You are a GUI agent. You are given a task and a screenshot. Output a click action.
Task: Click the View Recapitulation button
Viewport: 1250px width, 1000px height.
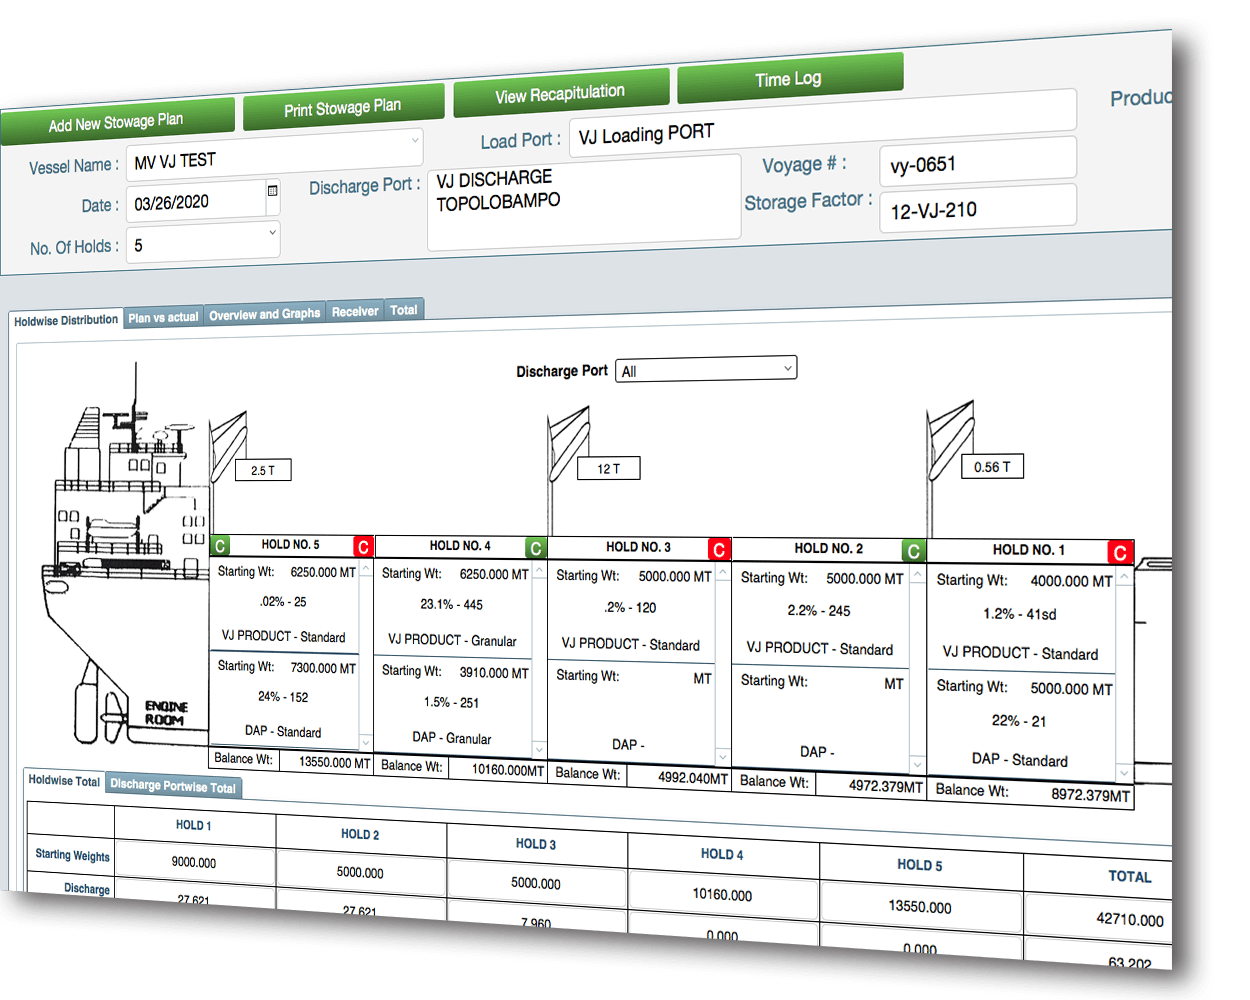pyautogui.click(x=560, y=94)
